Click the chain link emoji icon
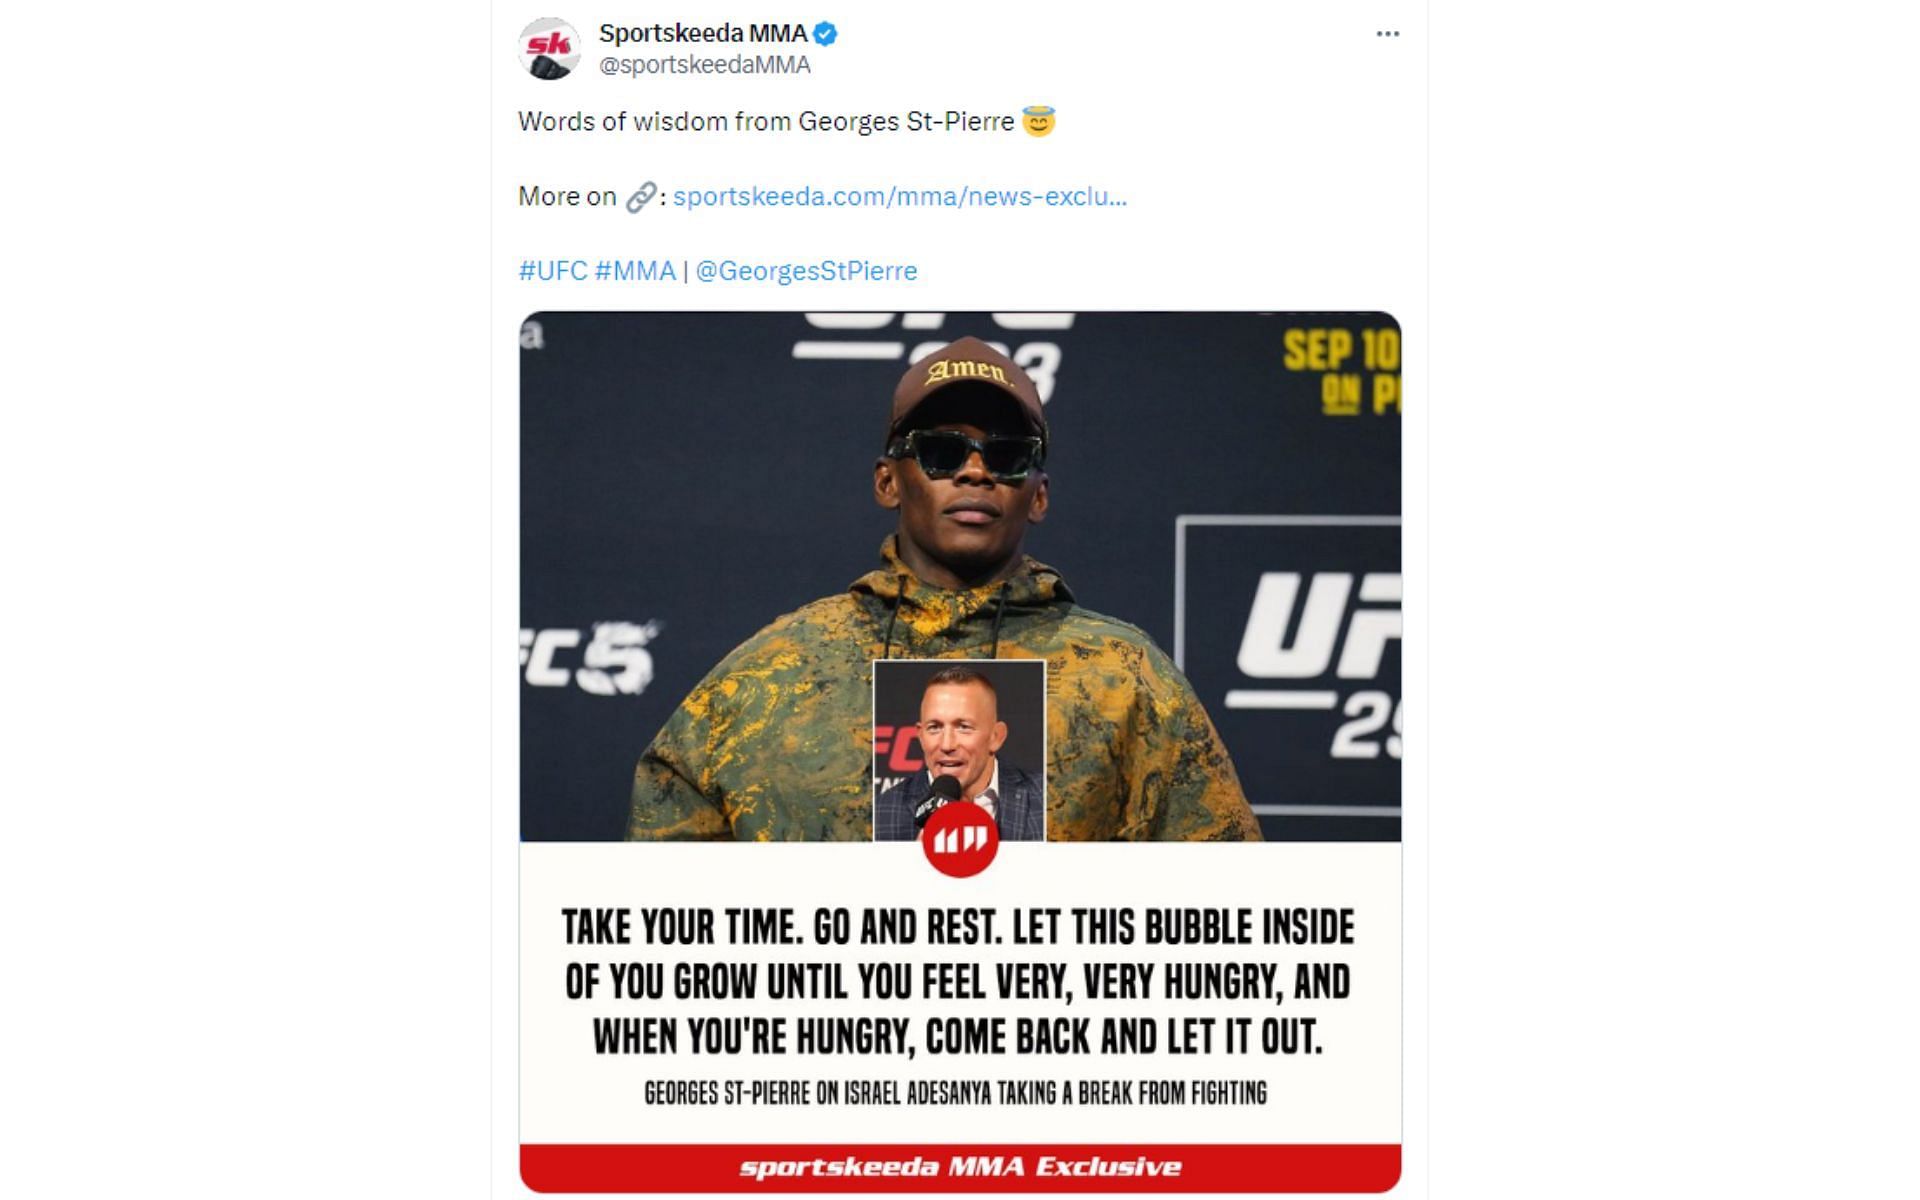Screen dimensions: 1920x1200 coord(640,197)
